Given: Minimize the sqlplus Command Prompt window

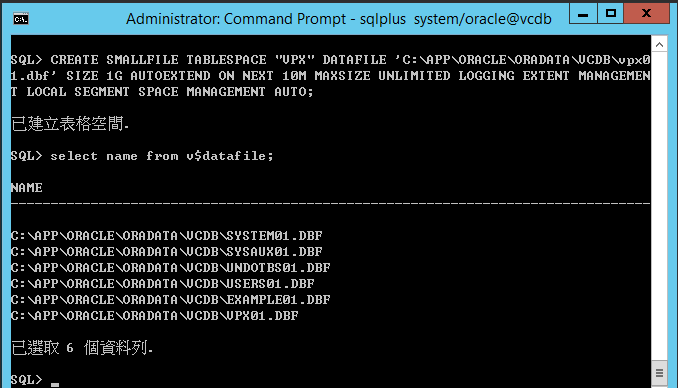Looking at the screenshot, I should click(583, 14).
